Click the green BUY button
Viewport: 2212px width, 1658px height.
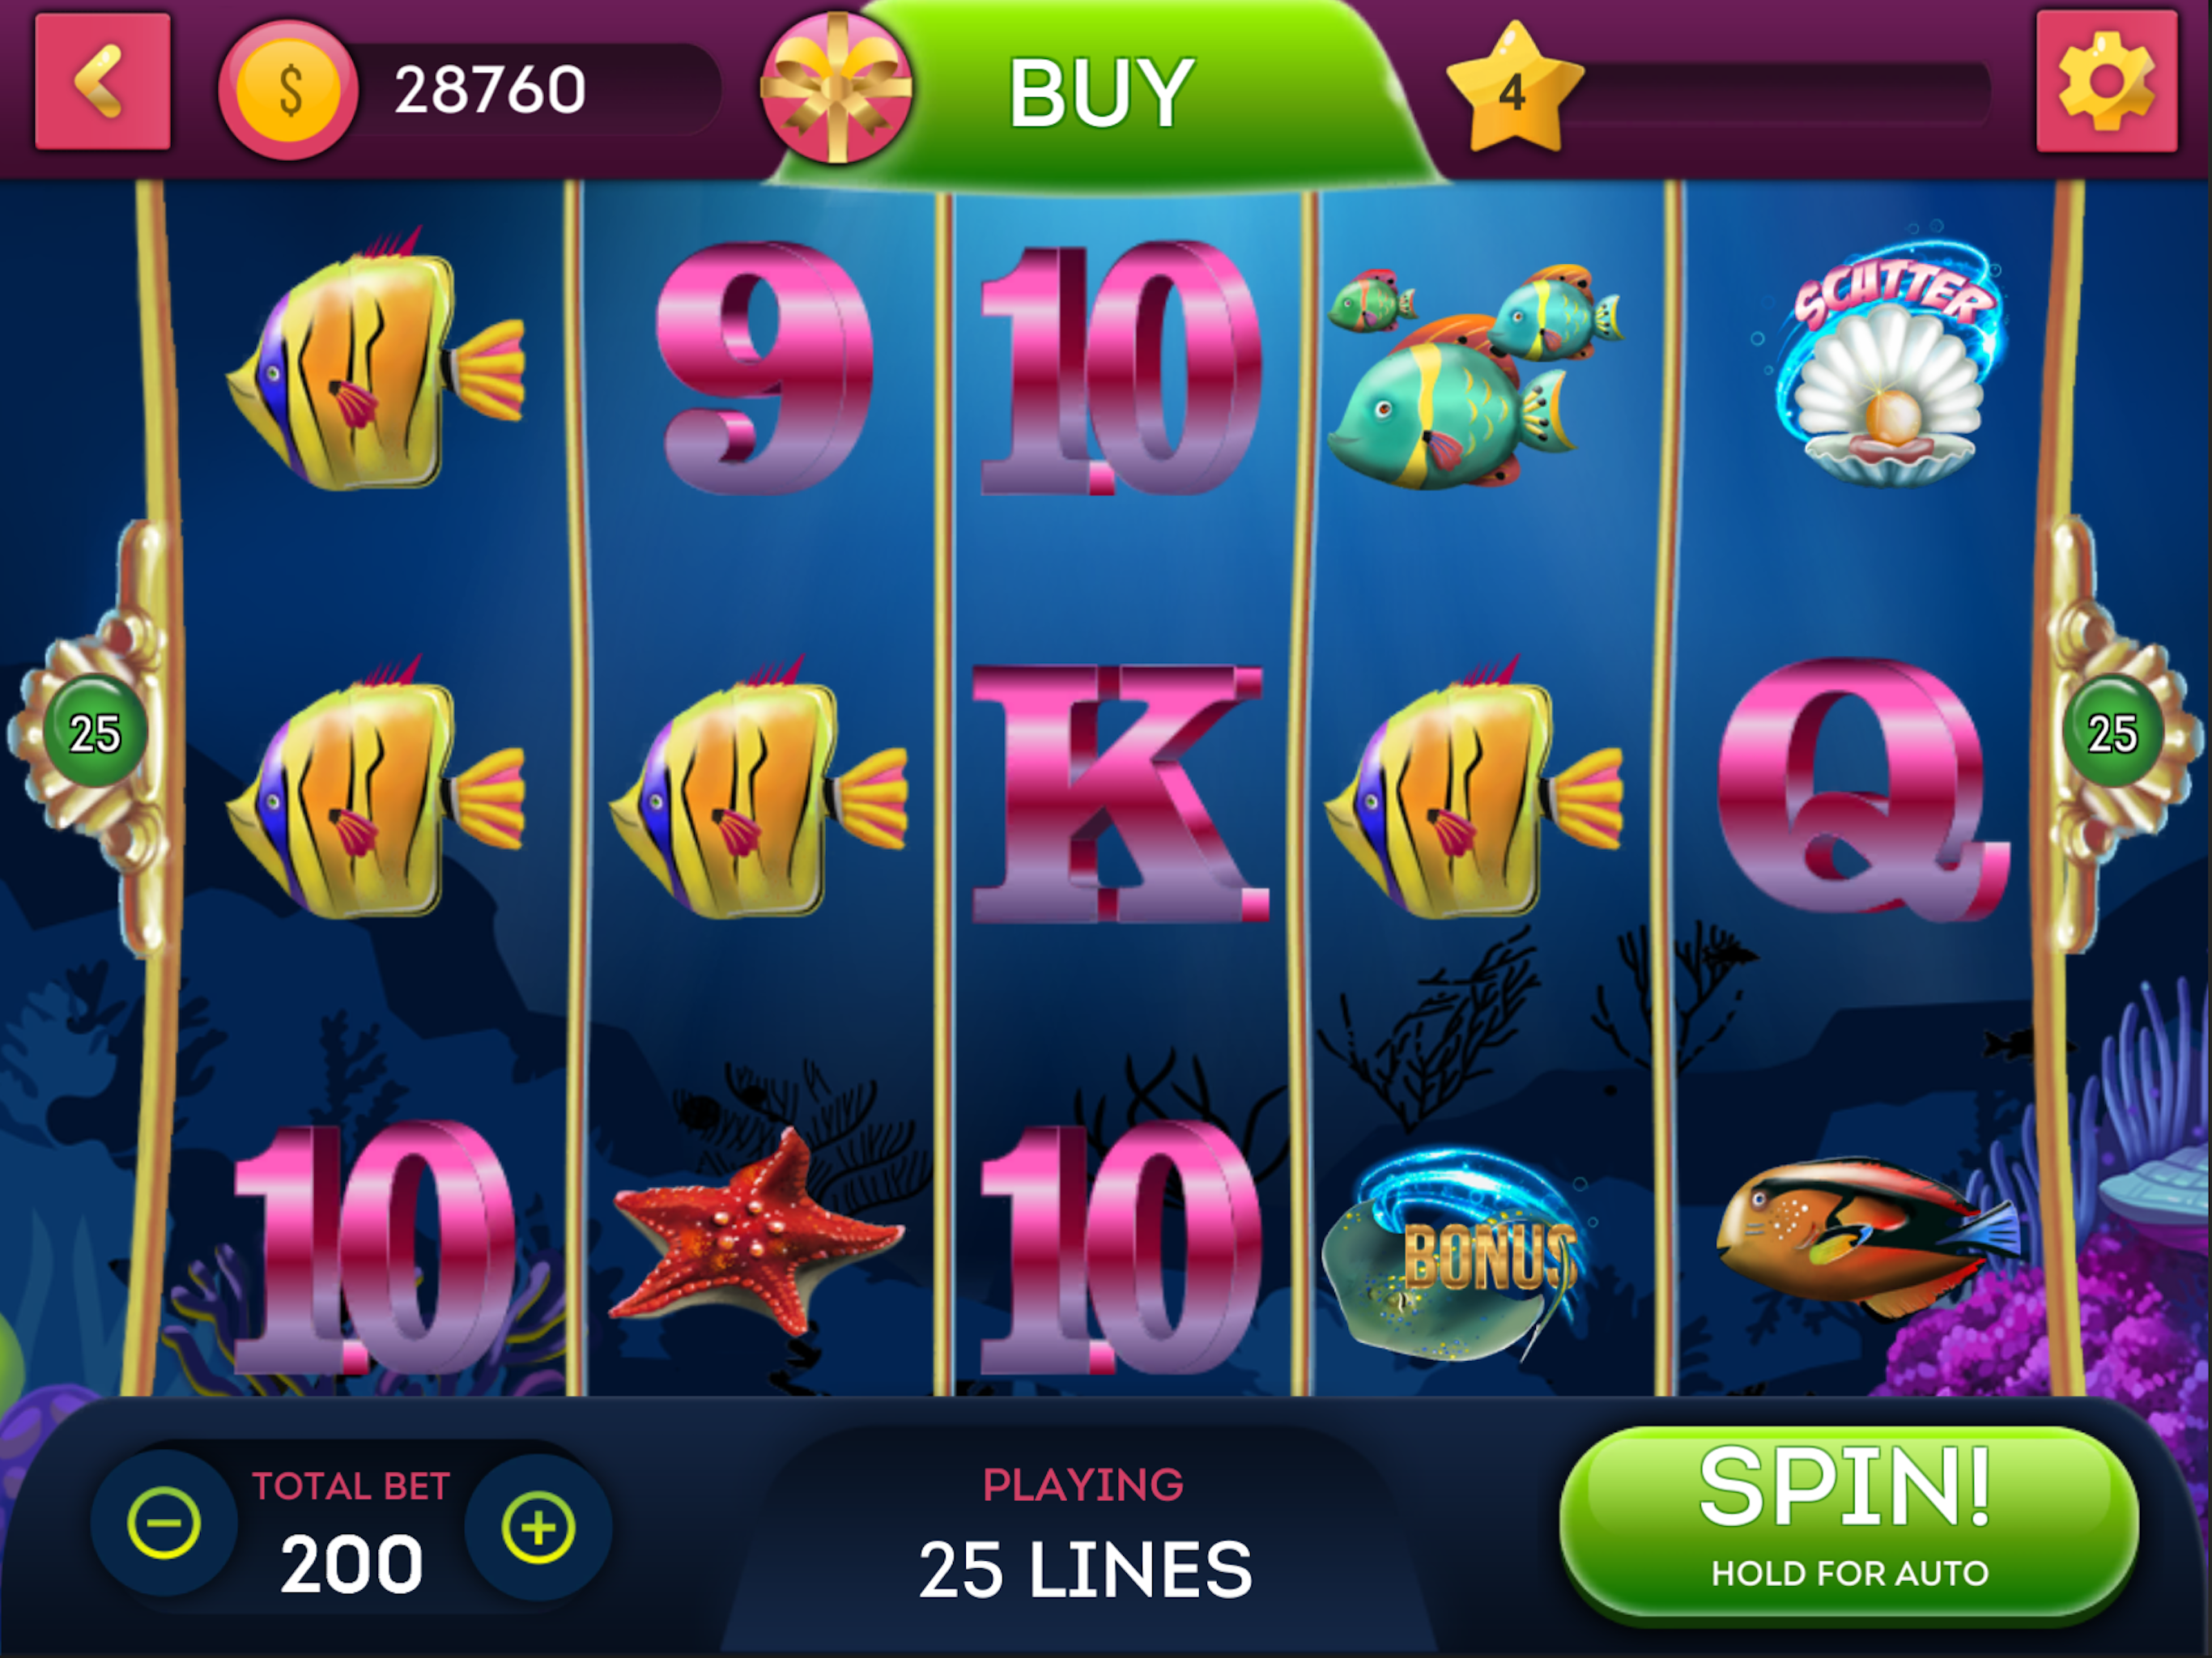1100,92
